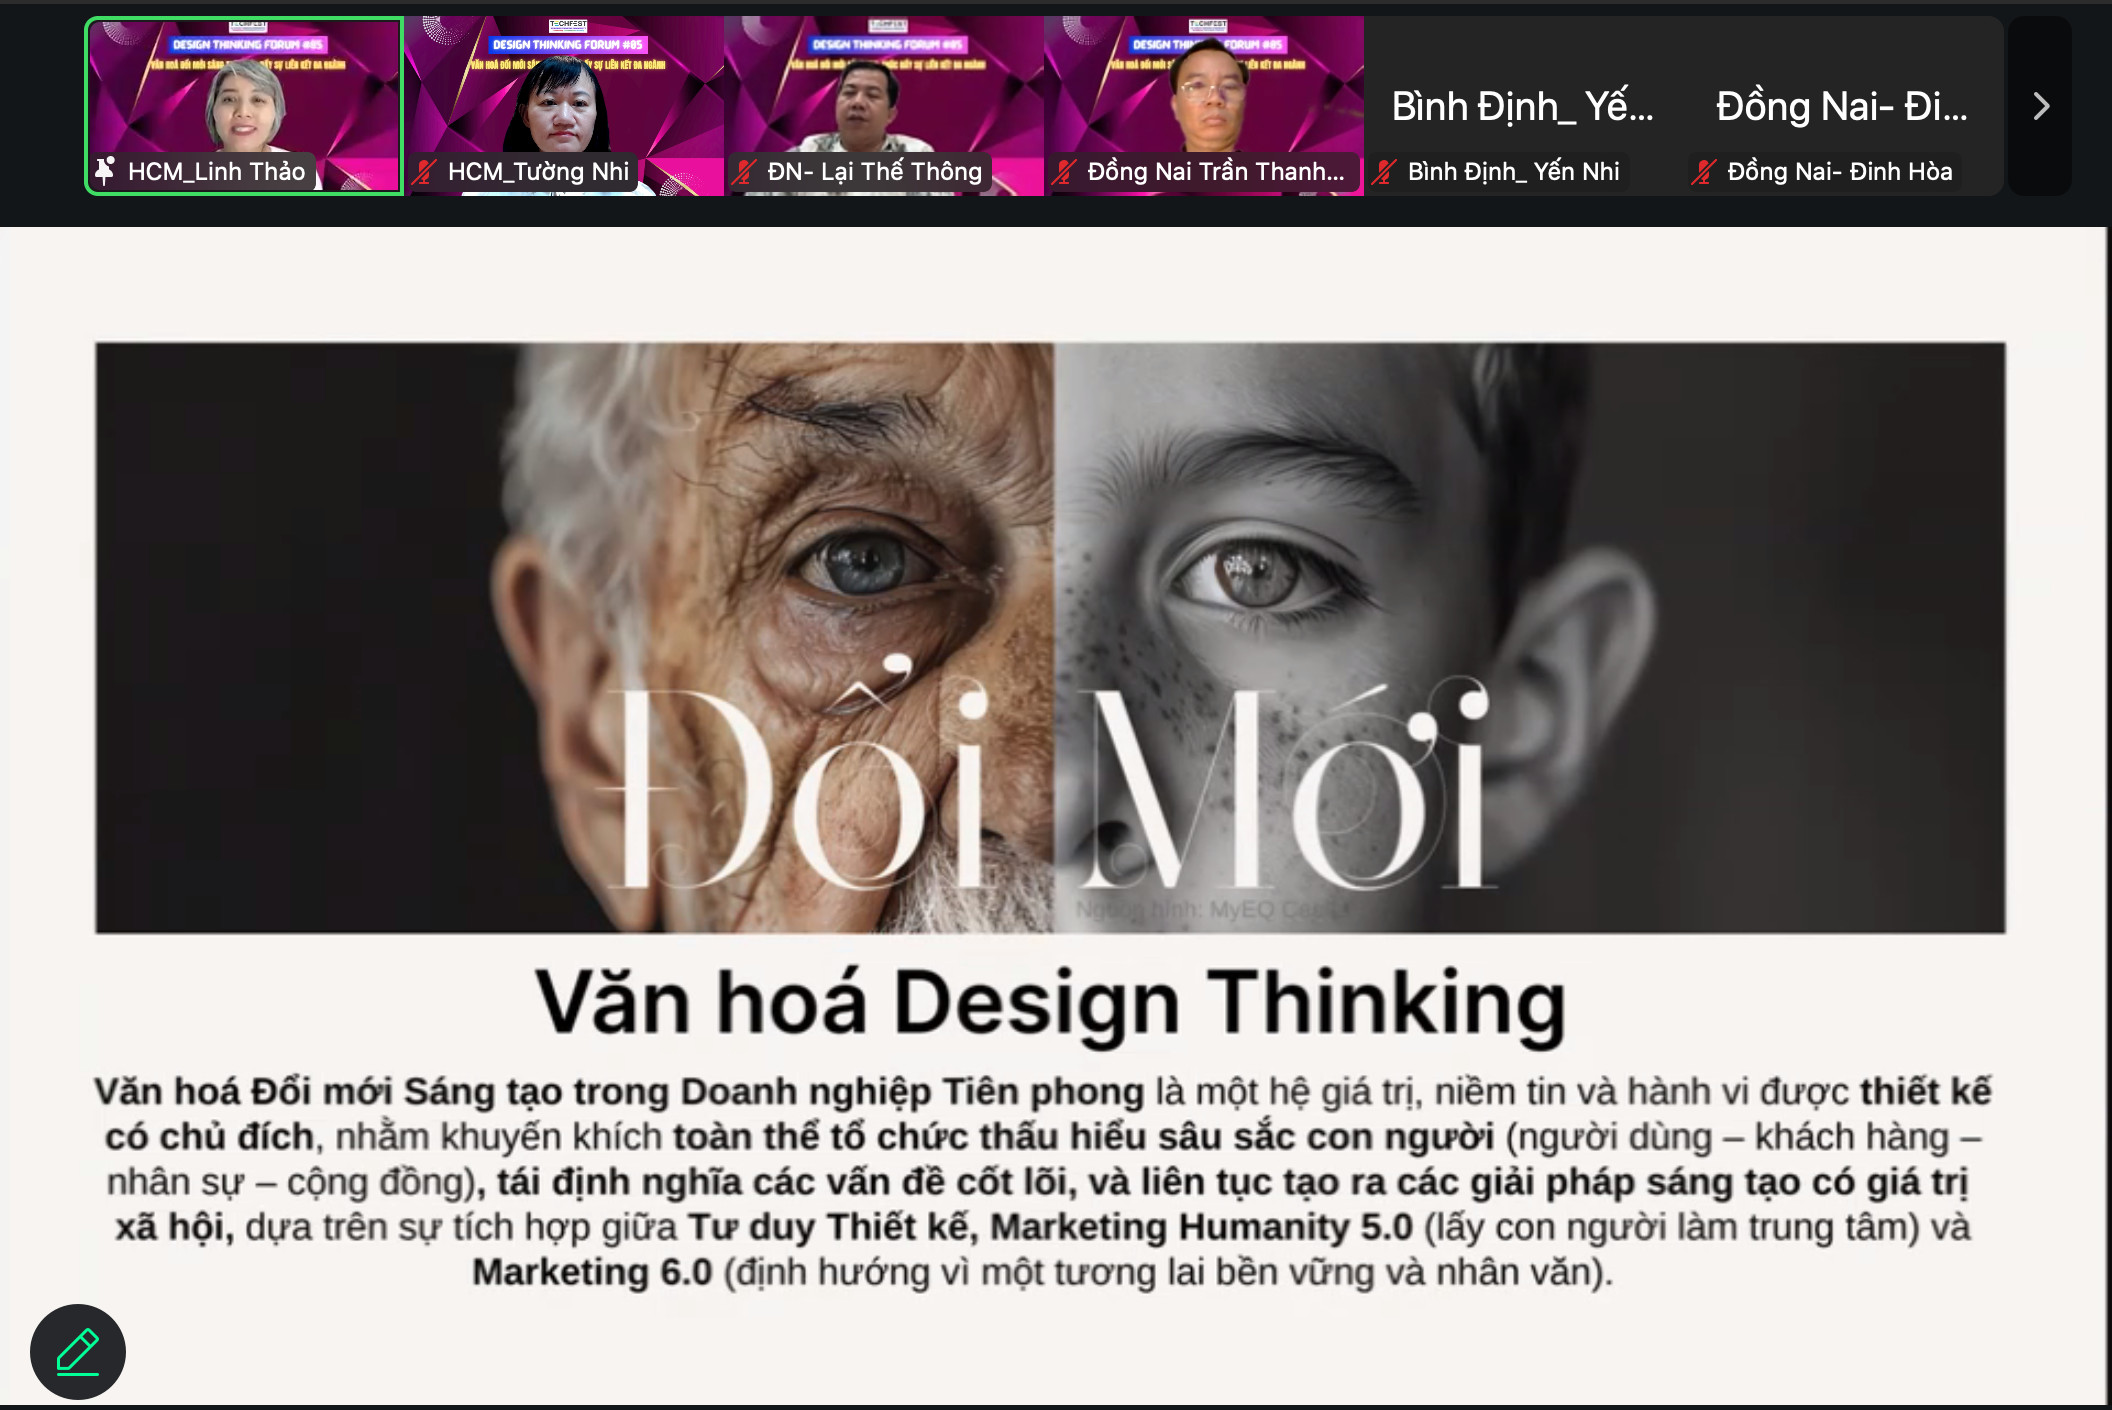Click muted mic icon of HCM_Tường Nhi
Screen dimensions: 2112x1410
tap(424, 172)
